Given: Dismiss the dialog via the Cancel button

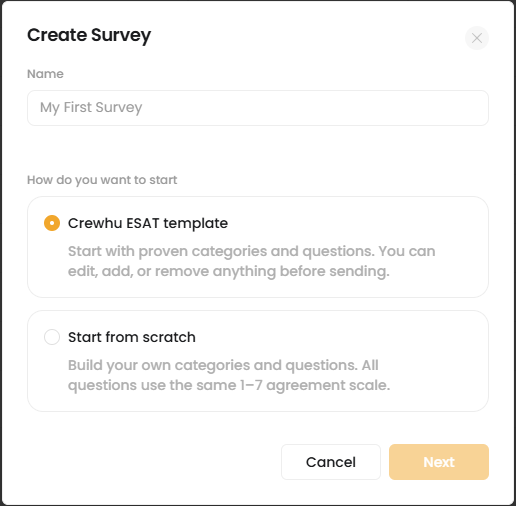Looking at the screenshot, I should click(331, 462).
